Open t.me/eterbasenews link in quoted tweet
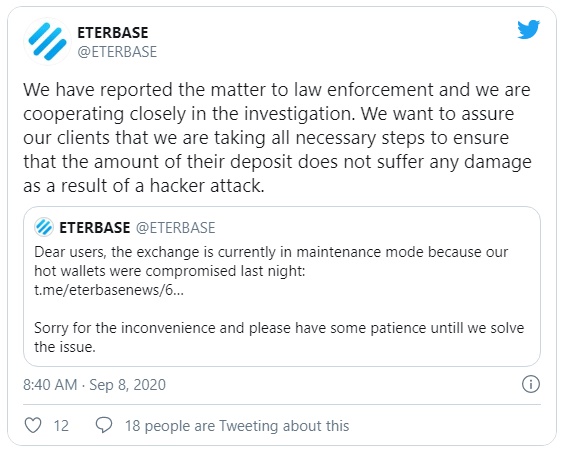The height and width of the screenshot is (453, 565). tap(109, 290)
